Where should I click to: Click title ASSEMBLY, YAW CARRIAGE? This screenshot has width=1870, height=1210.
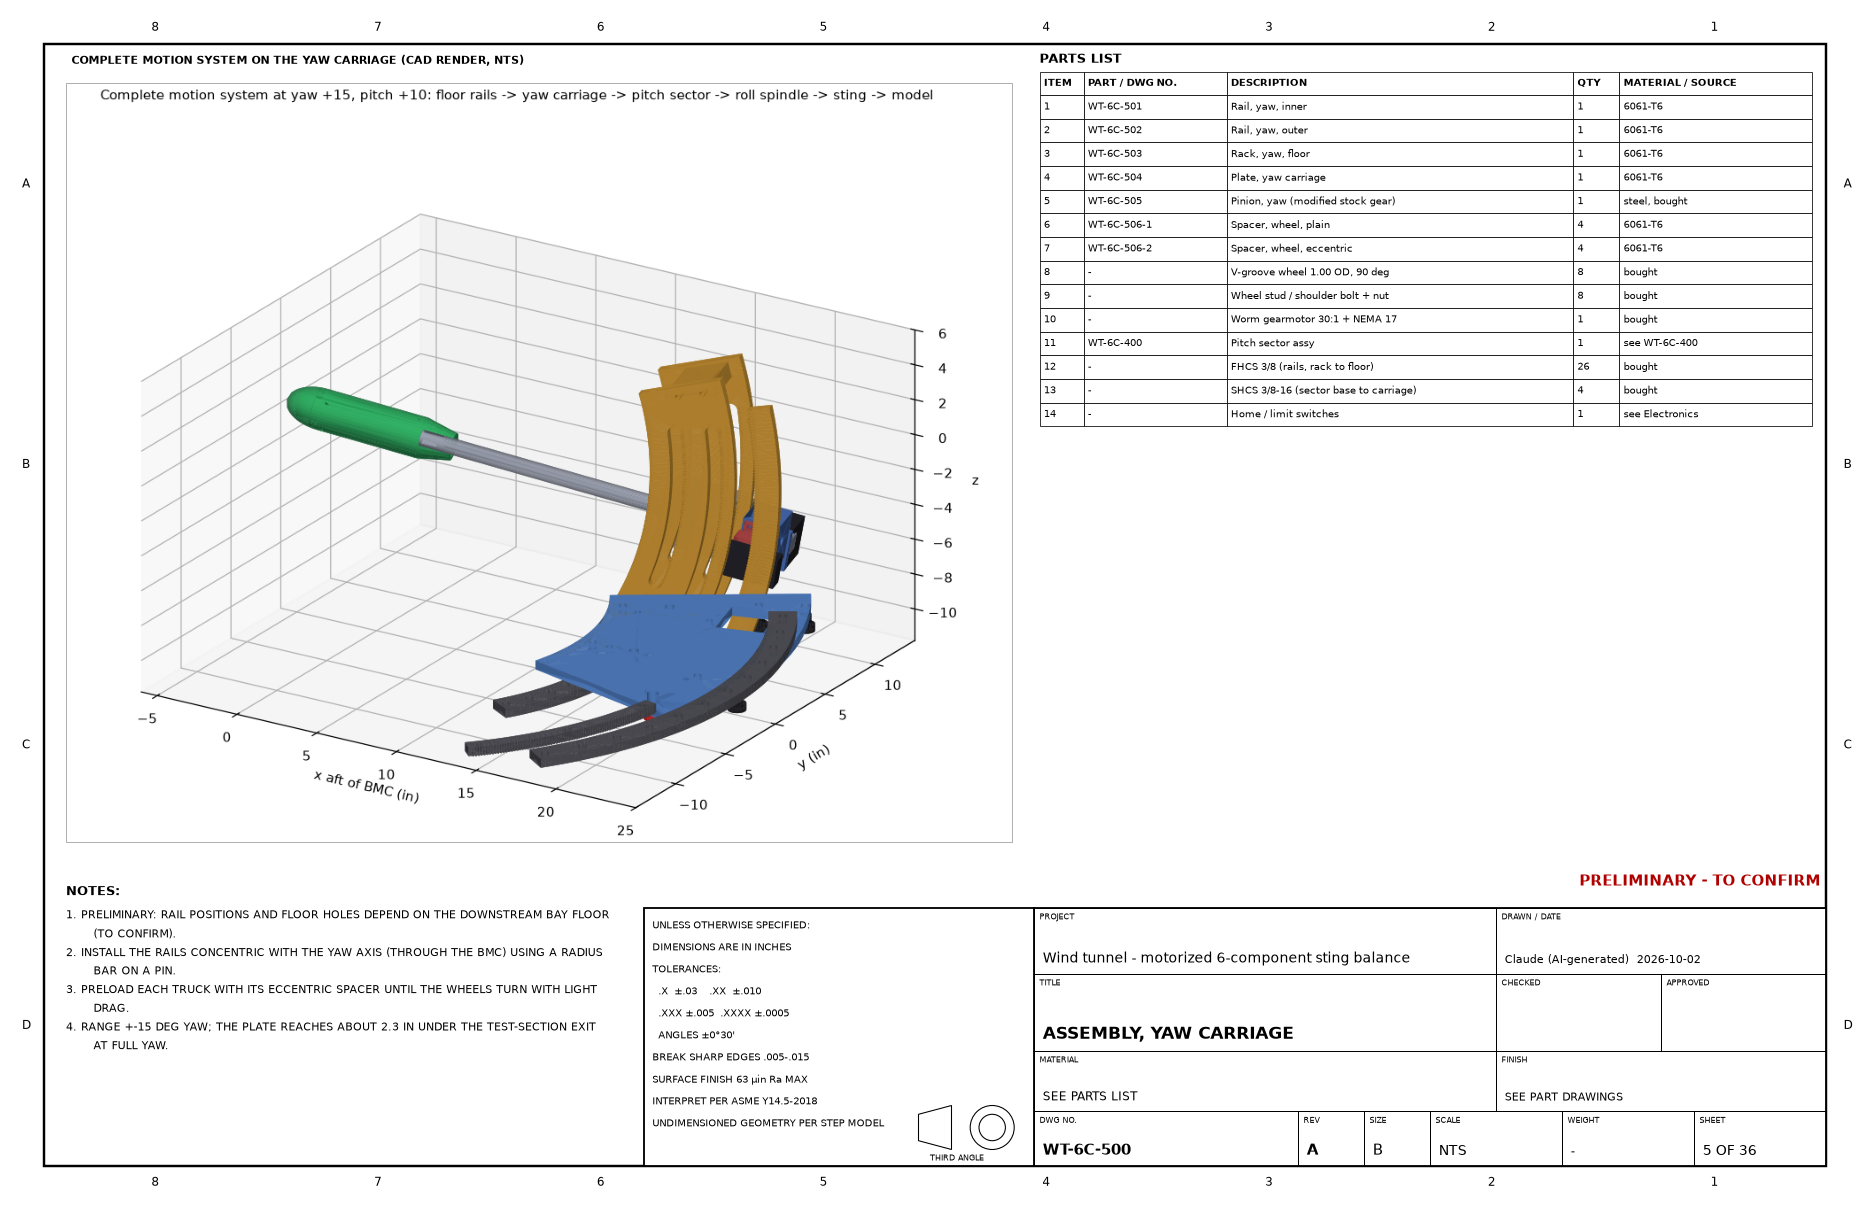coord(1168,1033)
